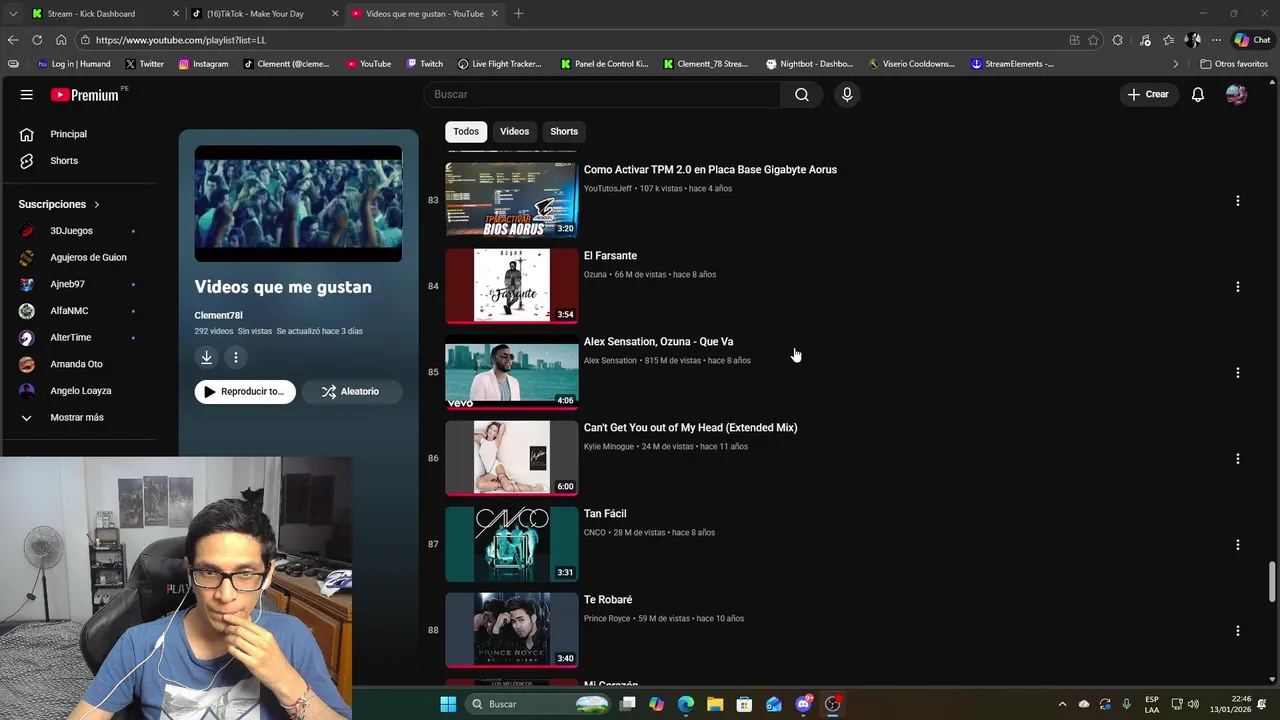Screen dimensions: 1280x720
Task: Open the browser settings ellipsis menu
Action: tap(1217, 40)
